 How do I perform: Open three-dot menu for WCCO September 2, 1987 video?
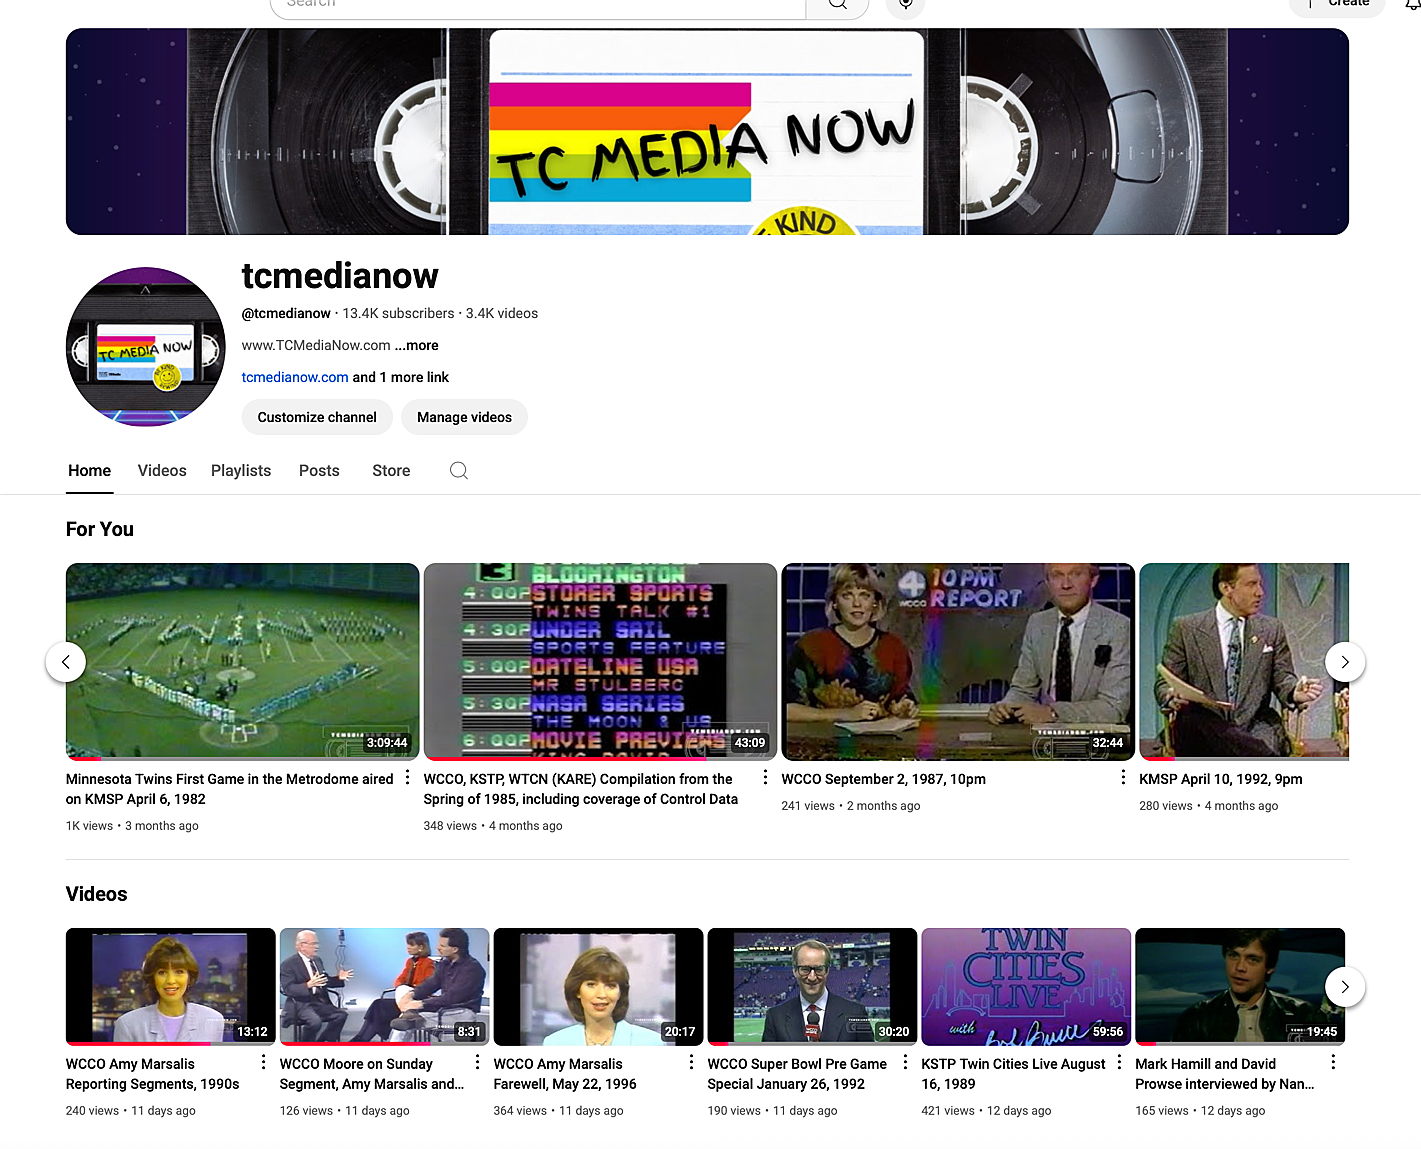coord(1123,778)
